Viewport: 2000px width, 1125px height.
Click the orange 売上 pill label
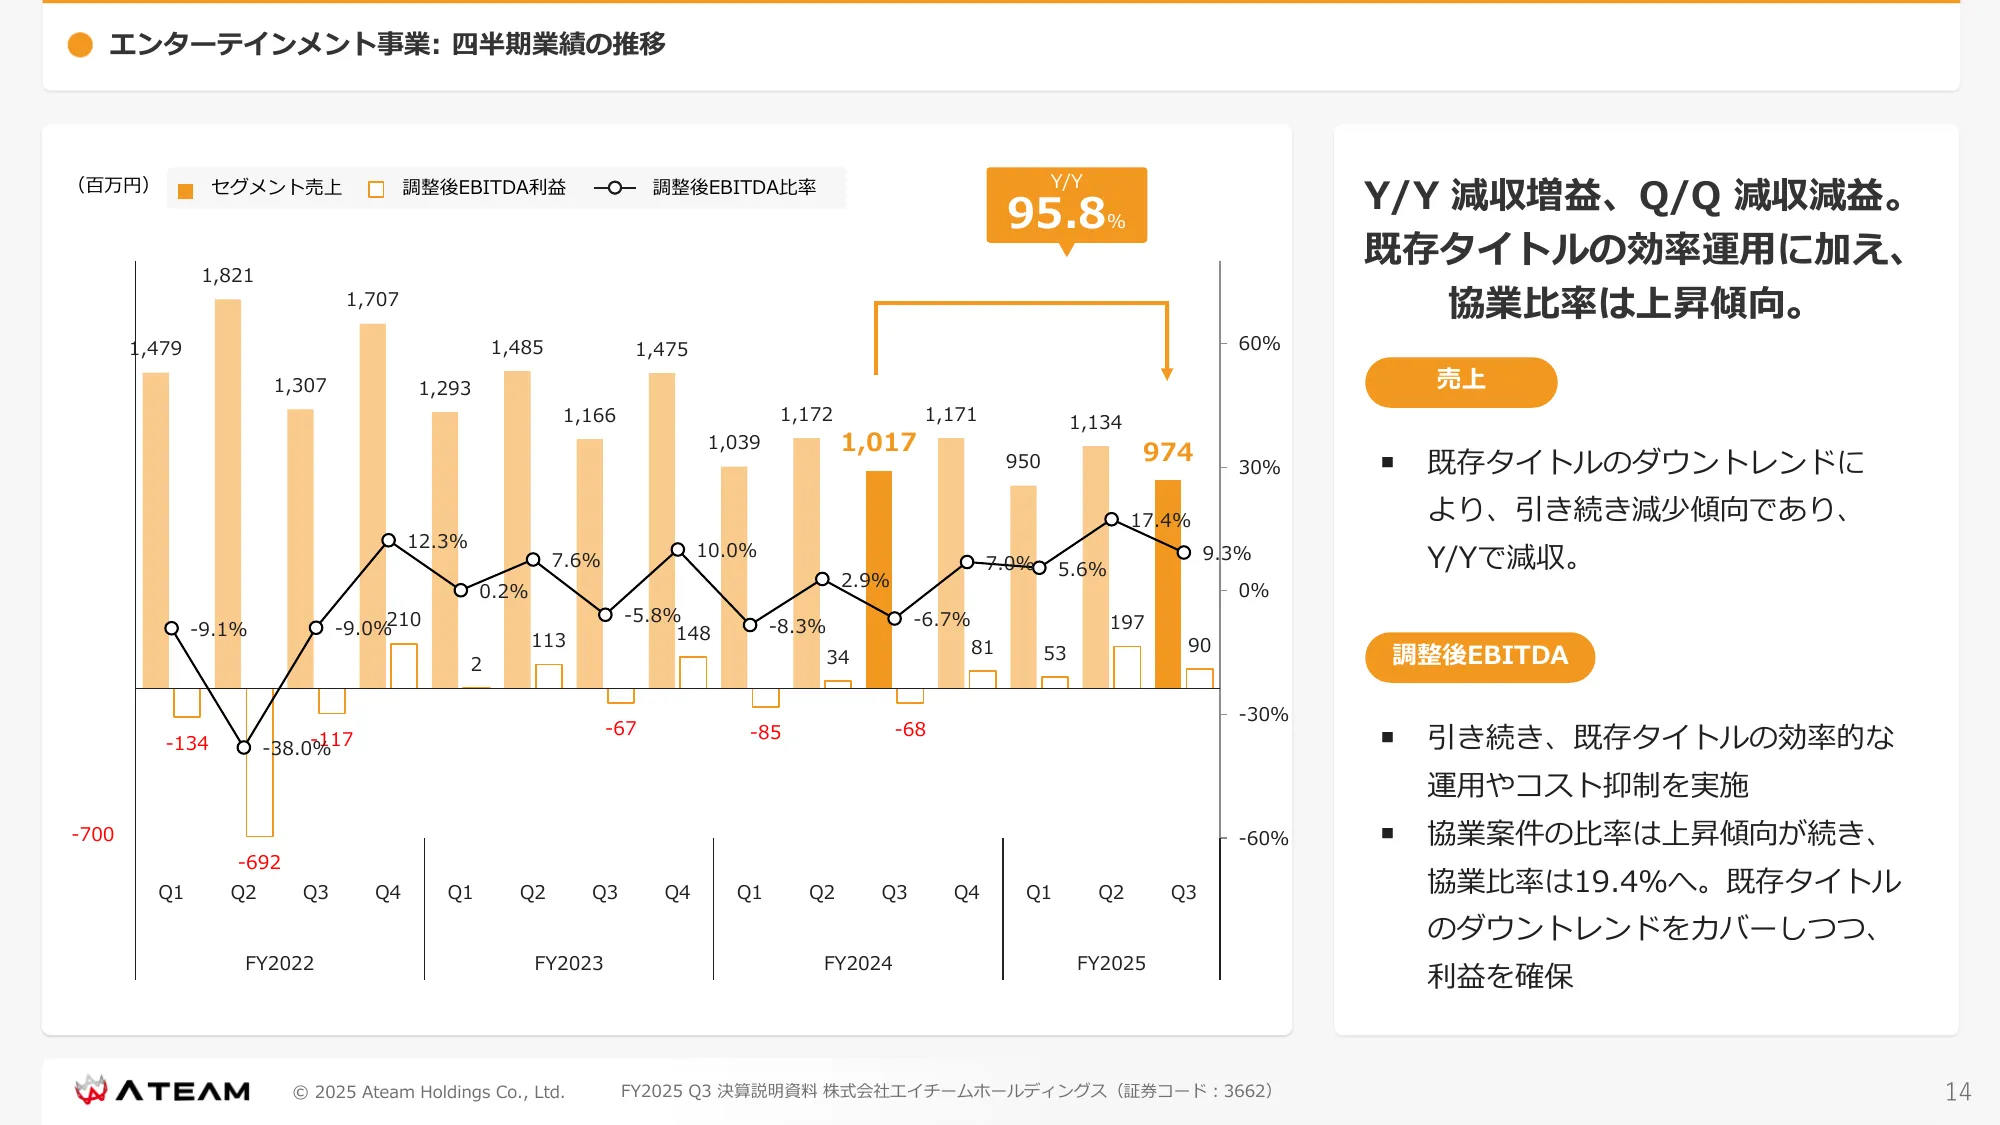(x=1460, y=381)
